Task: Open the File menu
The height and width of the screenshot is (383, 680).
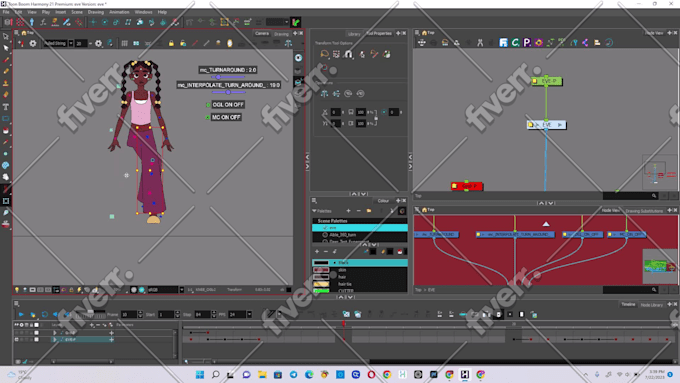Action: (6, 12)
